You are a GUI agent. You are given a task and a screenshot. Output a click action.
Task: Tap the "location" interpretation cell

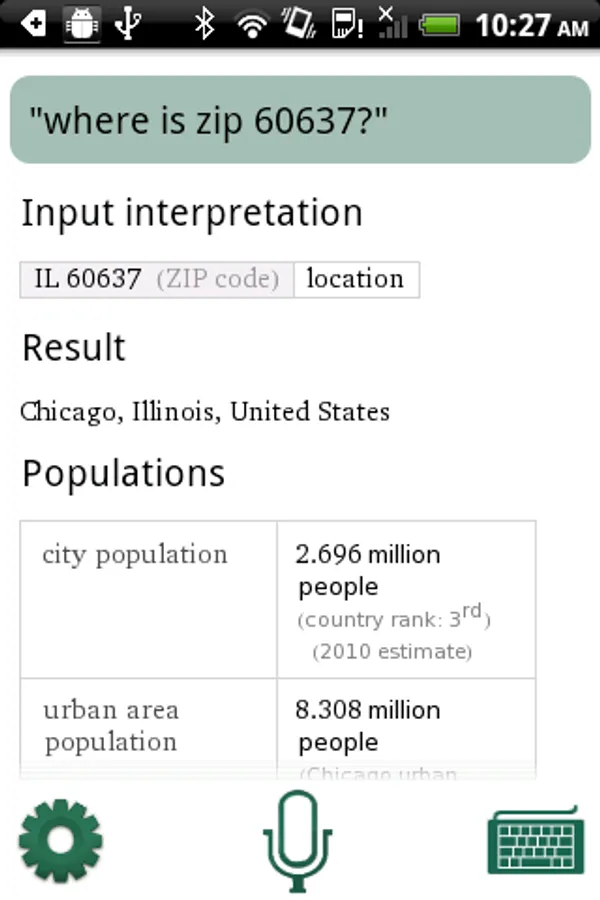click(x=355, y=279)
